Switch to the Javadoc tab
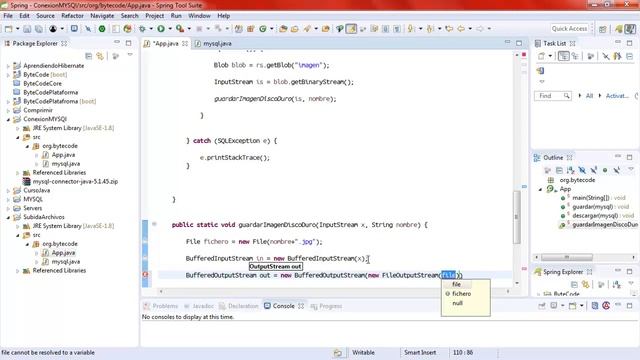This screenshot has height=360, width=640. point(199,306)
